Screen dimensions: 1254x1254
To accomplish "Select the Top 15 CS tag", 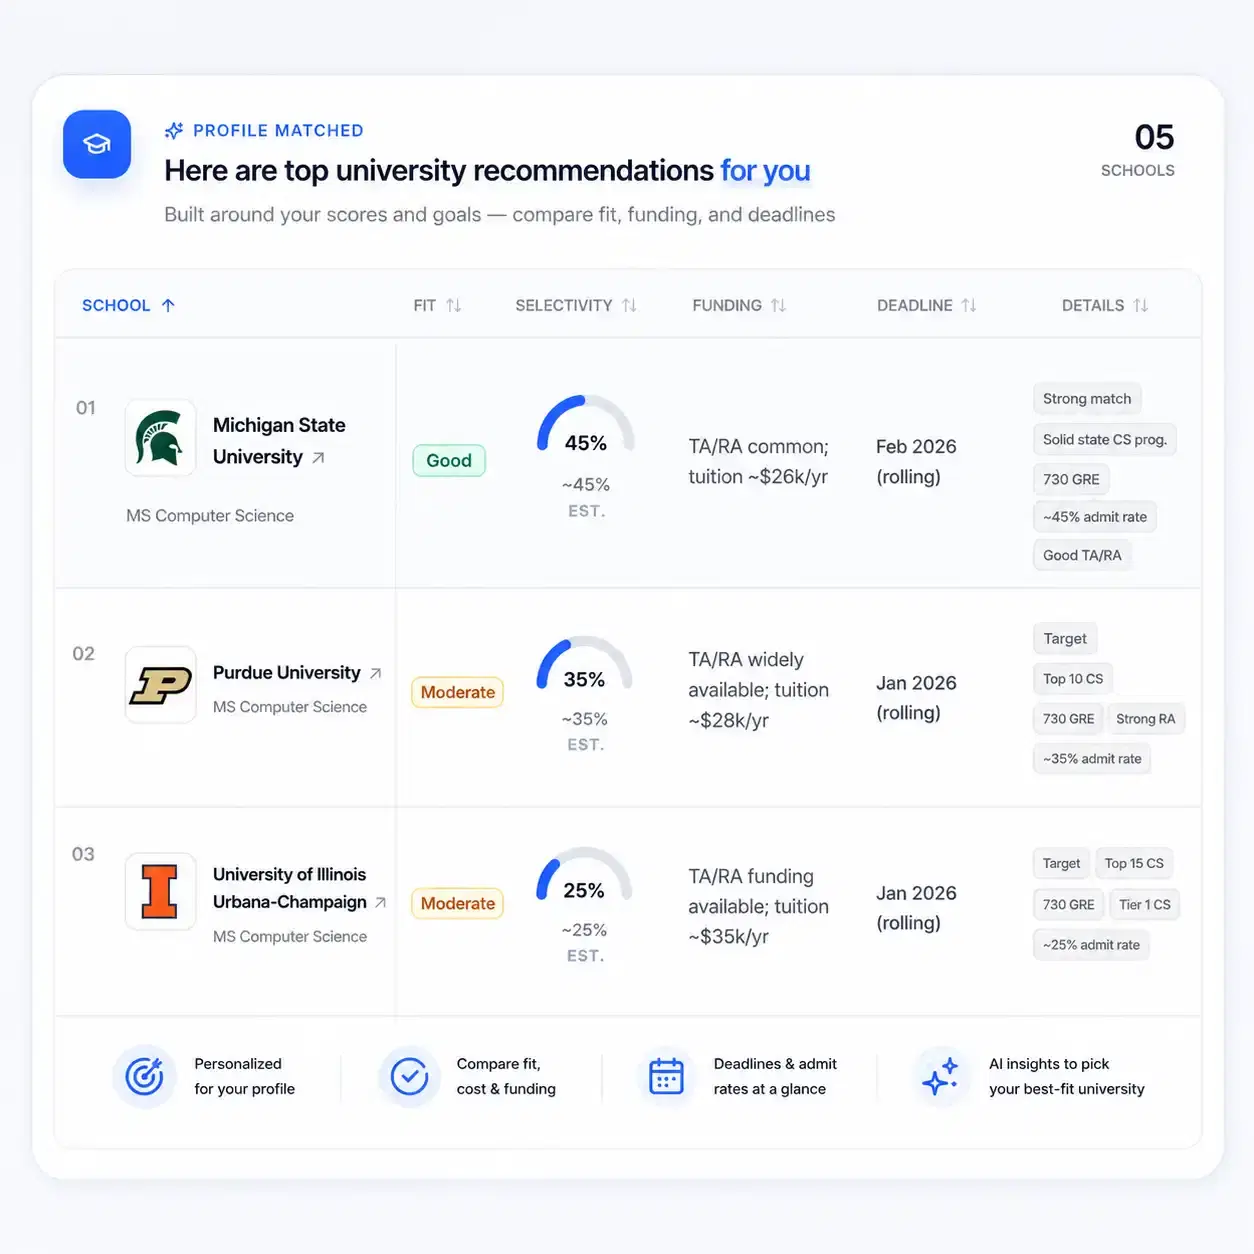I will pos(1134,863).
